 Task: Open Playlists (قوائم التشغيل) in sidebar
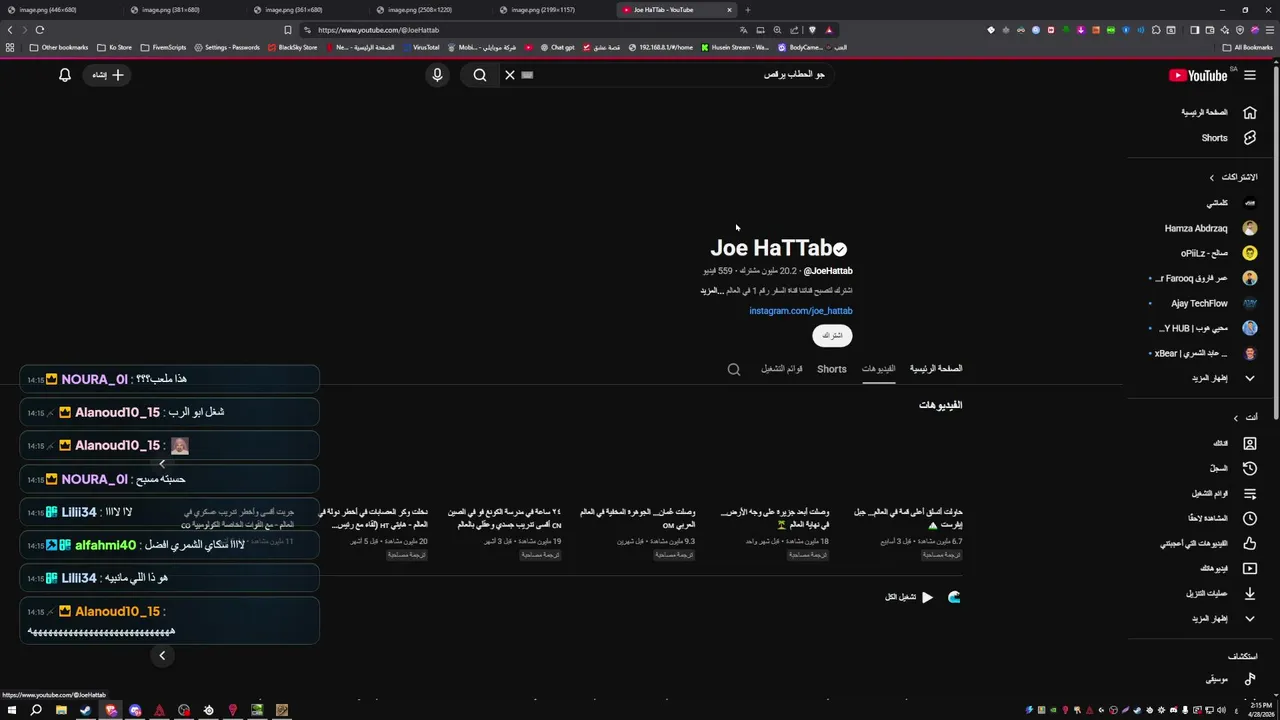1224,493
